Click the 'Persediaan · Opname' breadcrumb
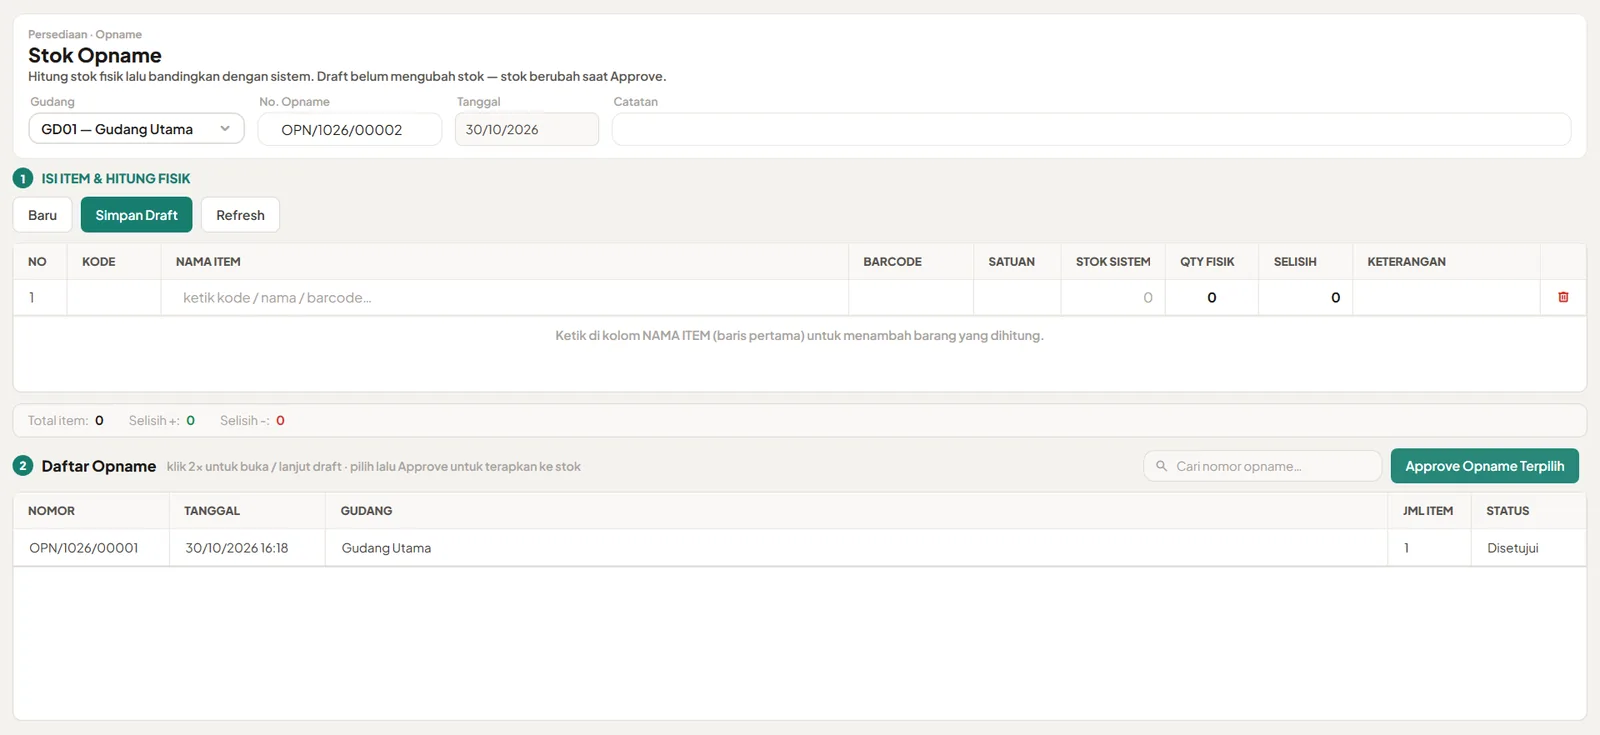 pos(85,34)
